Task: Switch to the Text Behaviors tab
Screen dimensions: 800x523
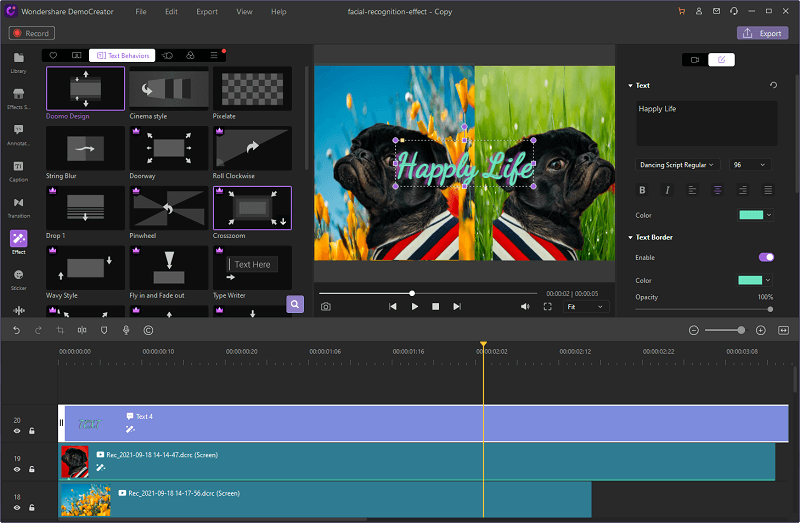Action: (x=123, y=56)
